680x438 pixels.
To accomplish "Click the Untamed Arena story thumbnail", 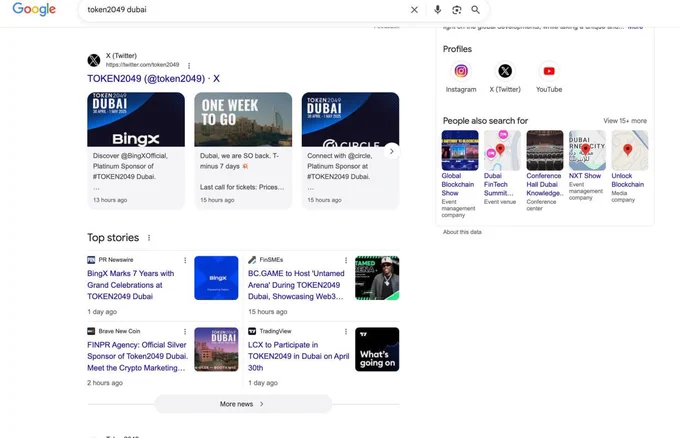I will [377, 278].
